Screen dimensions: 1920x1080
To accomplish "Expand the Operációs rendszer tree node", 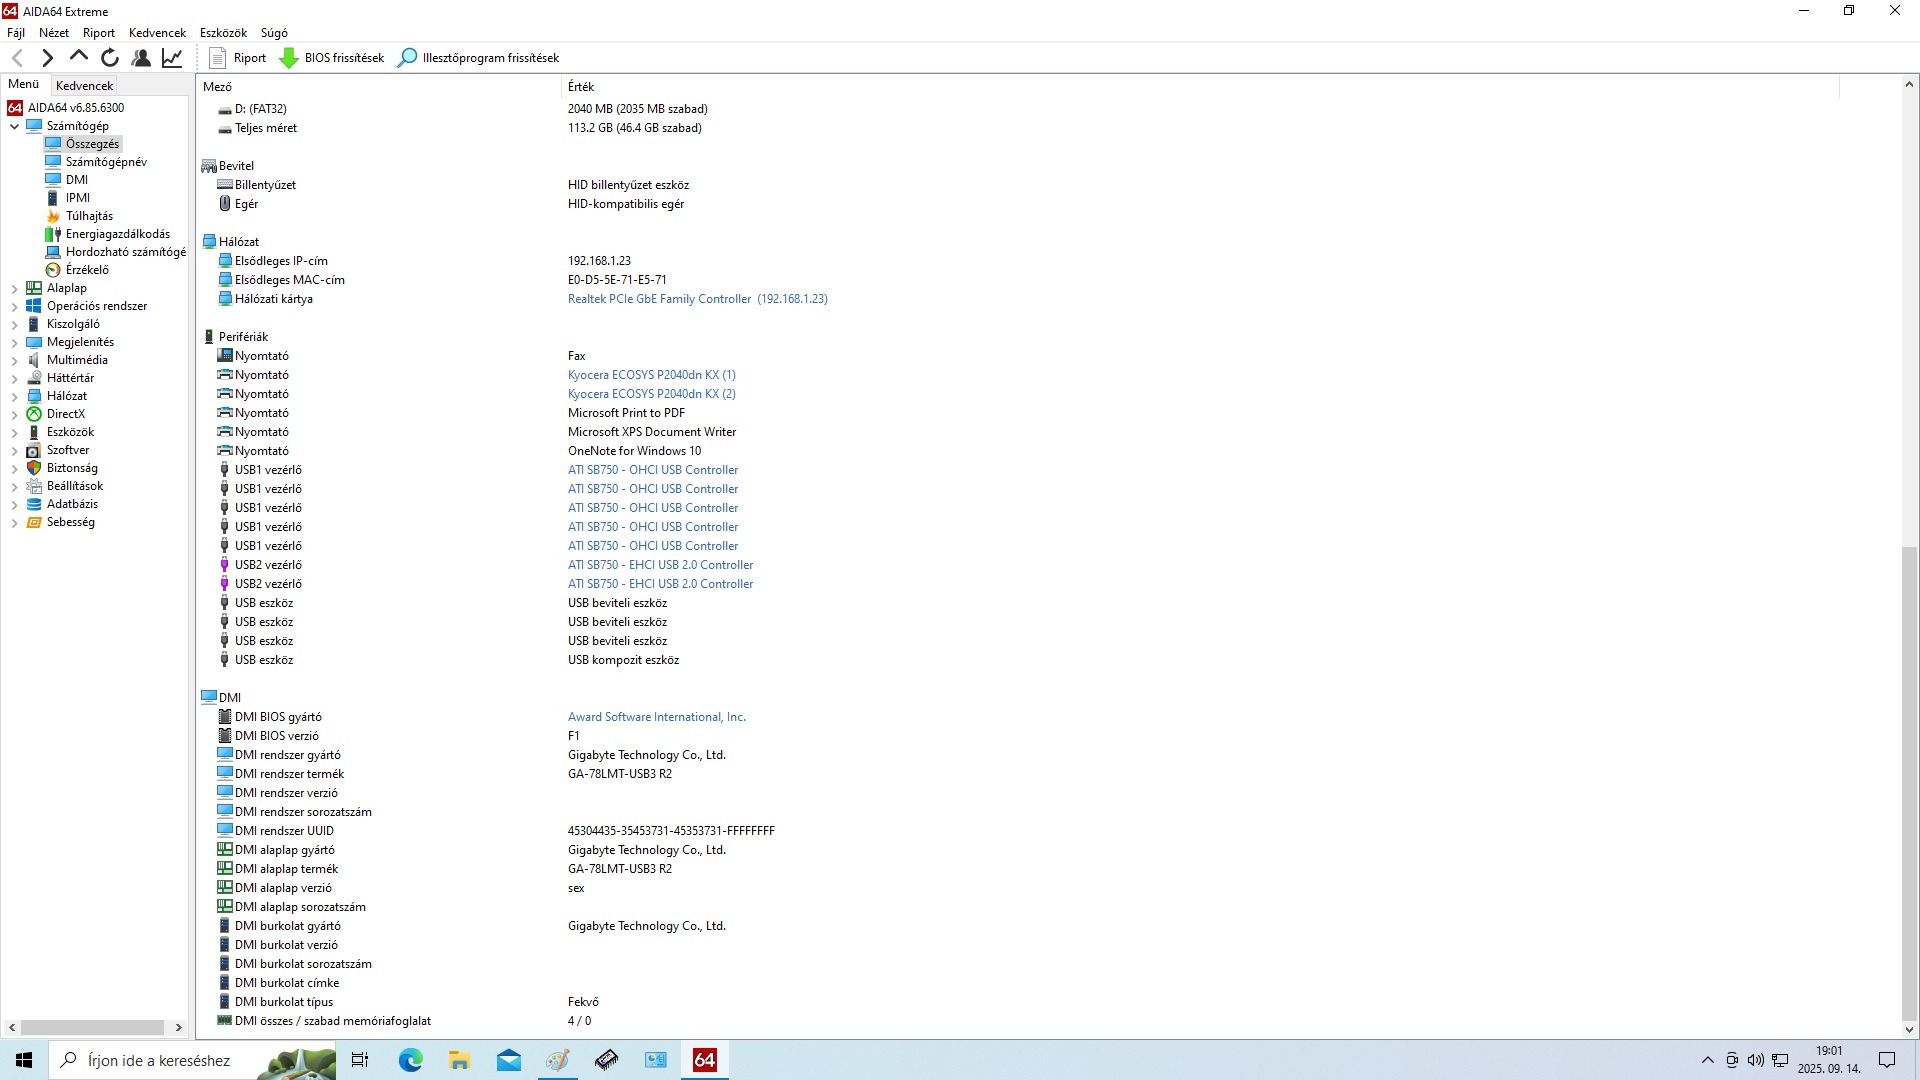I will [x=14, y=306].
